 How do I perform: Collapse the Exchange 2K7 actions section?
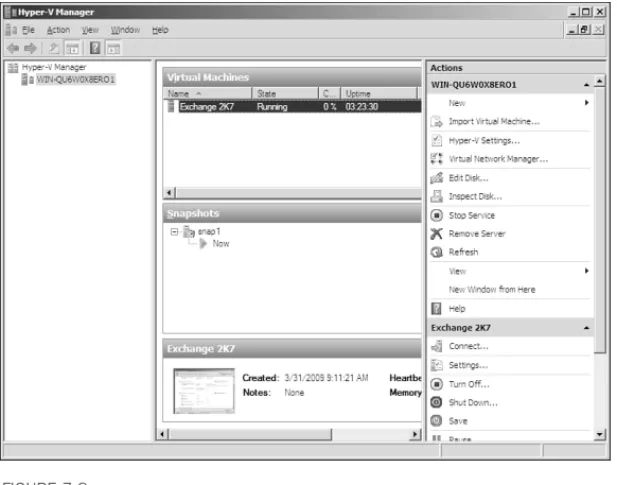coord(586,328)
